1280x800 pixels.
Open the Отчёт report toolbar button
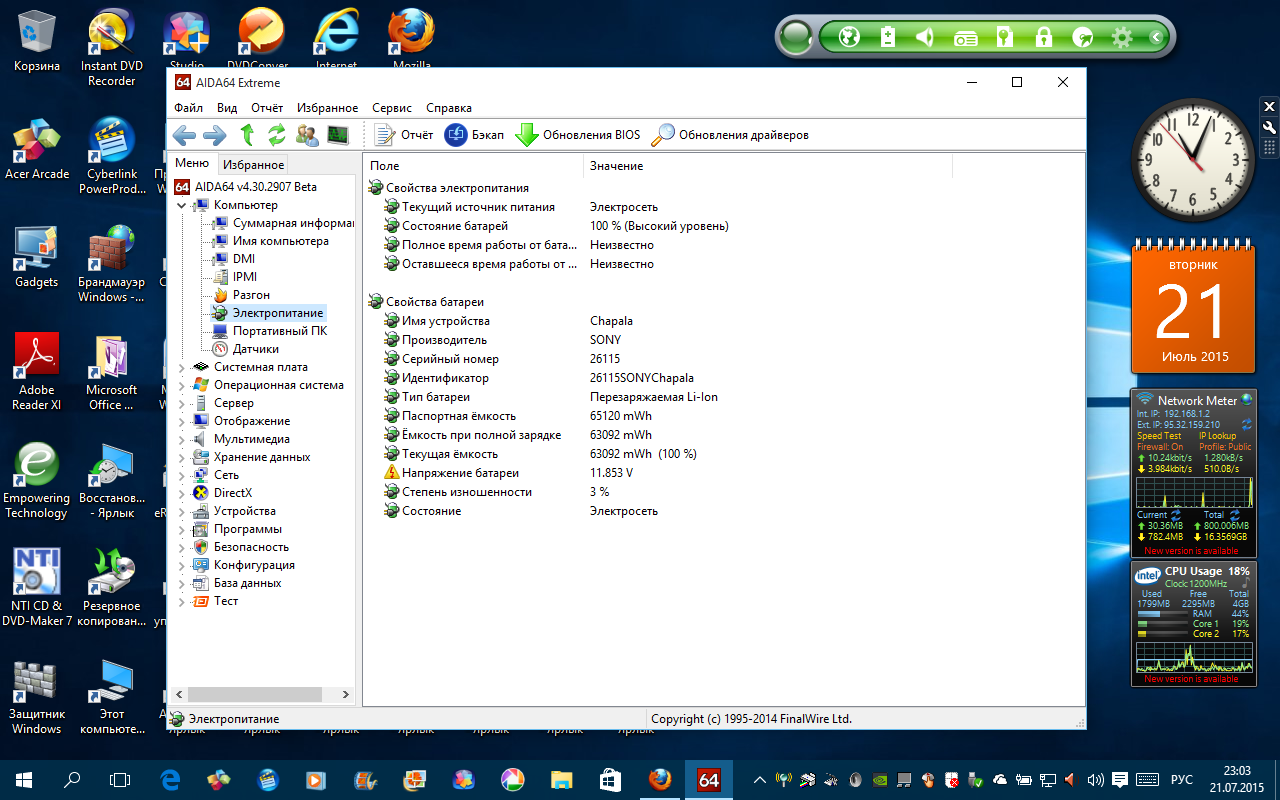coord(403,135)
